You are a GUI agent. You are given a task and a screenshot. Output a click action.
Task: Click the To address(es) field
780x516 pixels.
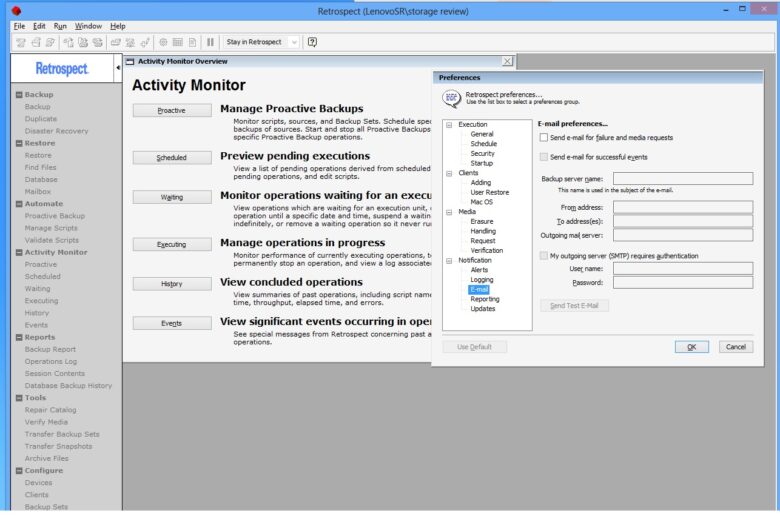(683, 221)
